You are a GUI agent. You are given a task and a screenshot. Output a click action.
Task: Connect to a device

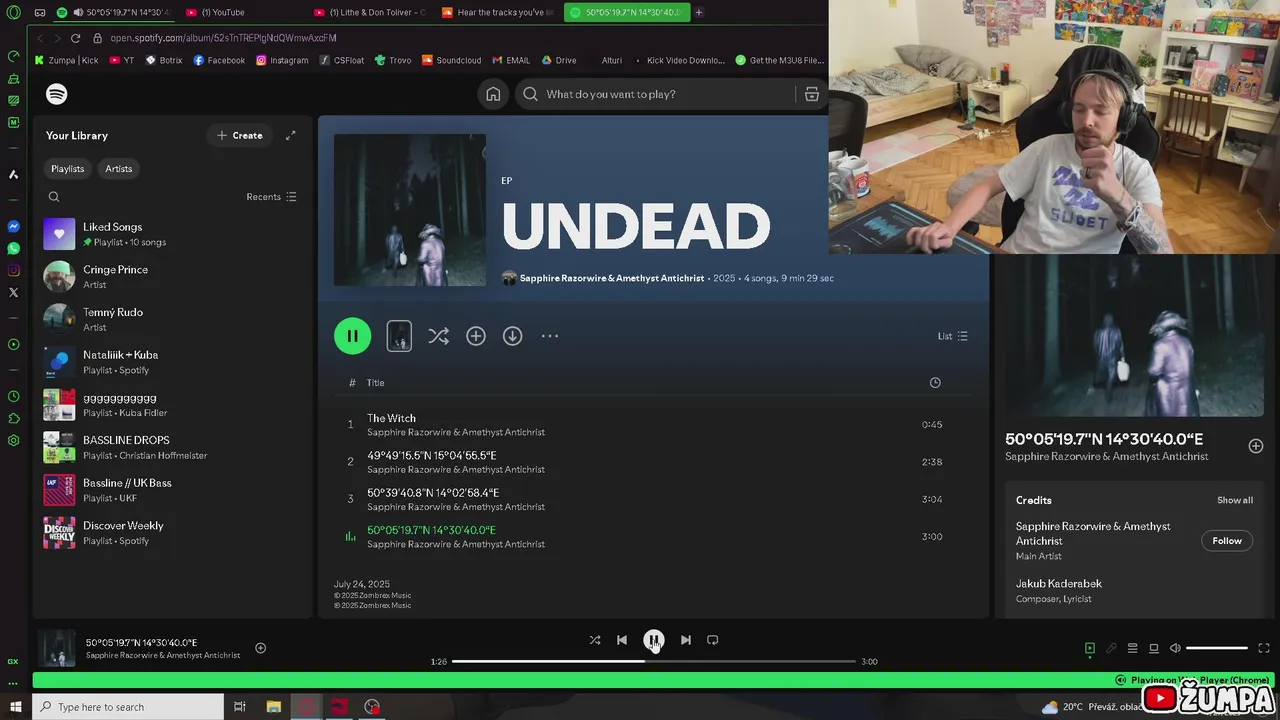(x=1153, y=648)
